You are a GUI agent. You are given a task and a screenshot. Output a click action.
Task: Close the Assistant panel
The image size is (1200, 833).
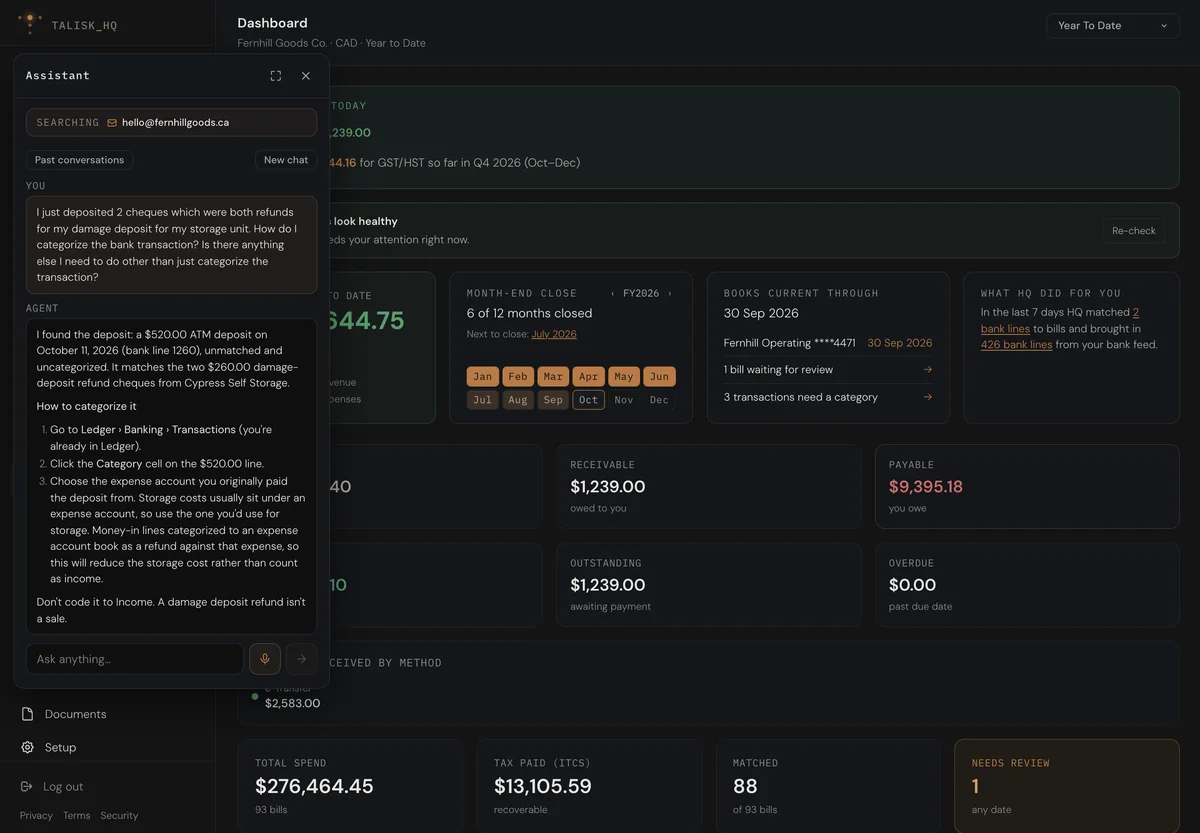306,76
